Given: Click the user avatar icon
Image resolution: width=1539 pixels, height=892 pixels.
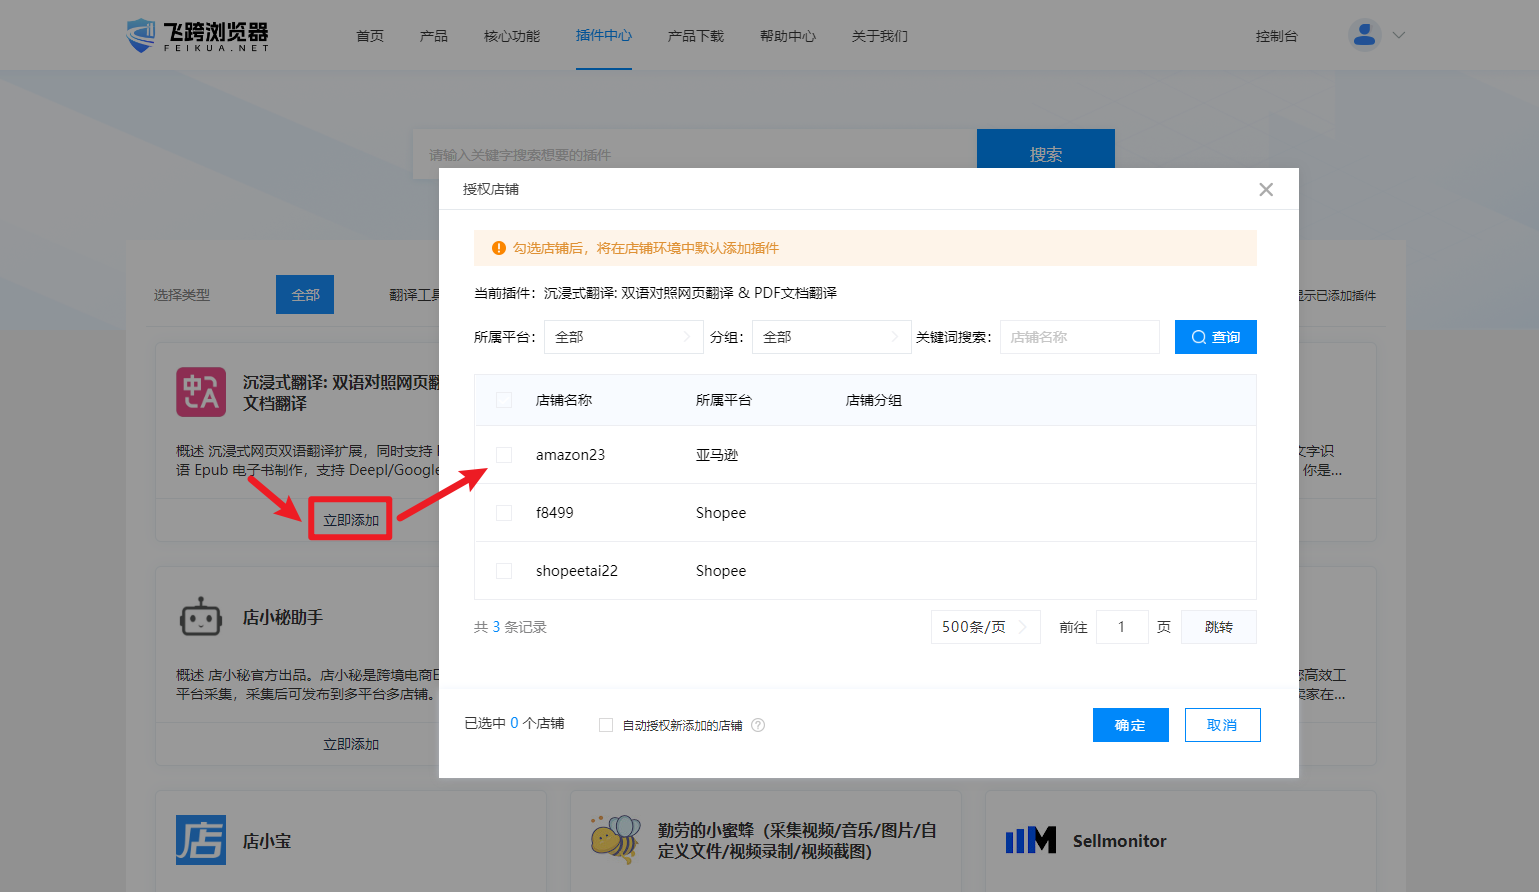Looking at the screenshot, I should pos(1364,35).
